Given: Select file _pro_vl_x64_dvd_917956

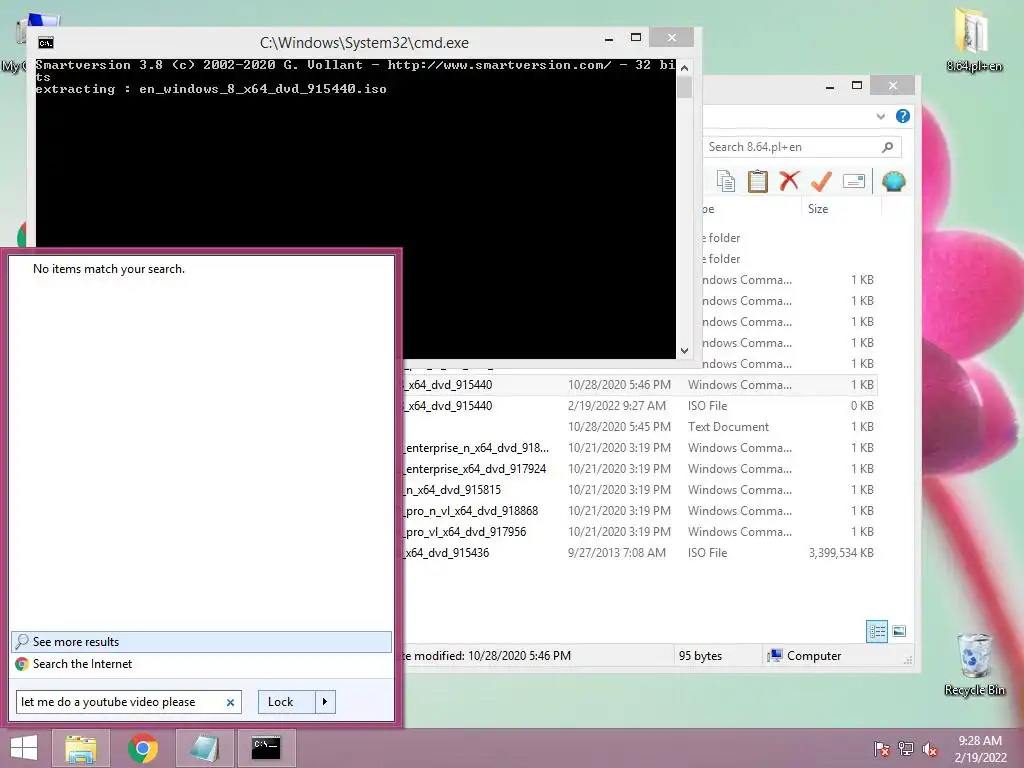Looking at the screenshot, I should point(640,532).
